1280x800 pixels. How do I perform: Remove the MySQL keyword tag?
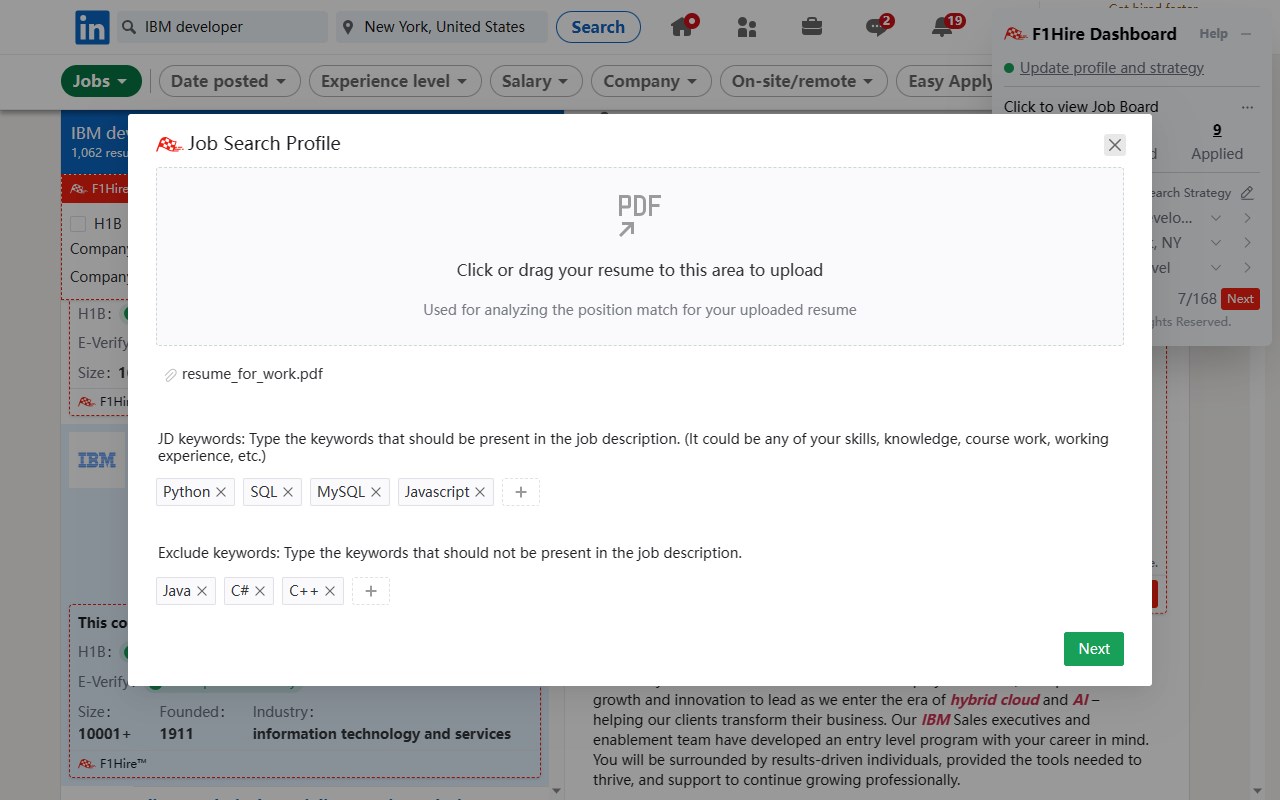376,492
